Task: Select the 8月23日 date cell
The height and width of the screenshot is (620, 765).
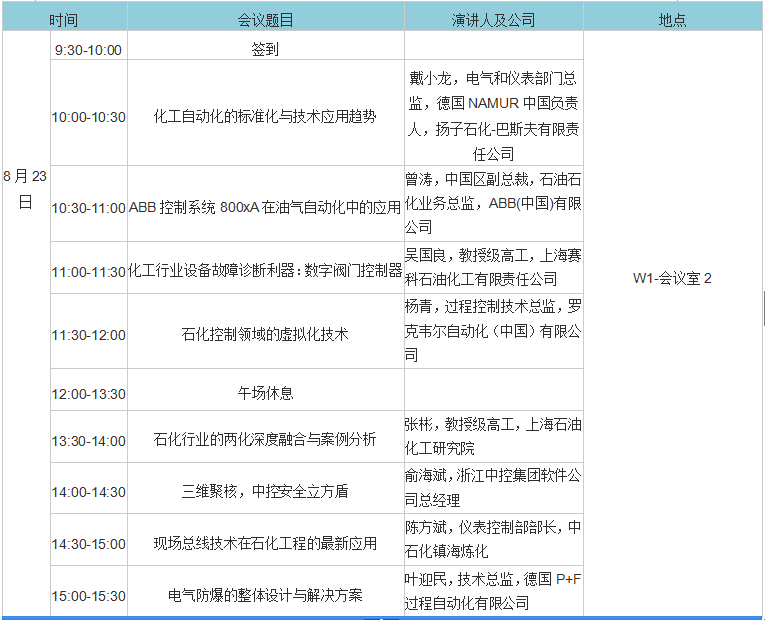Action: [x=26, y=323]
